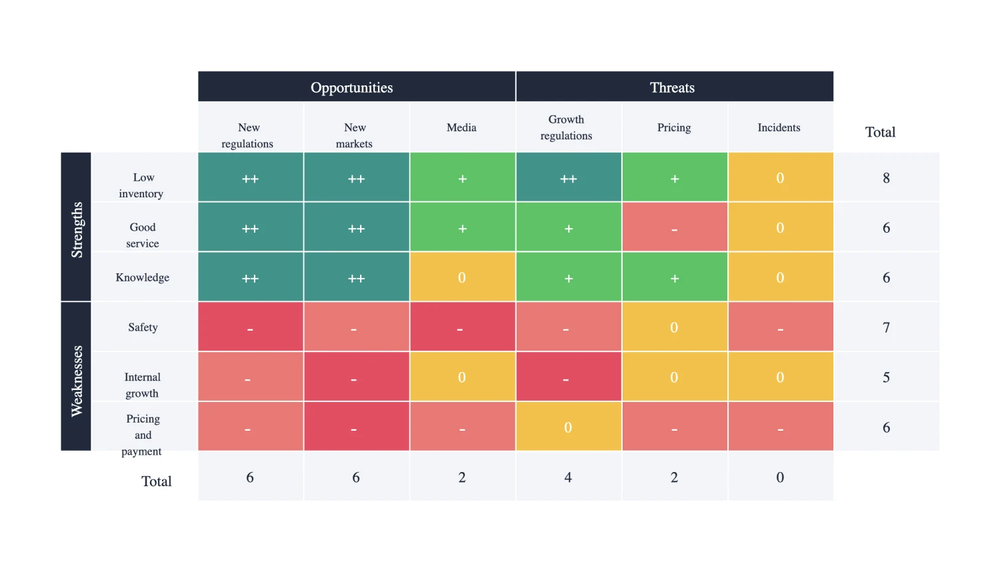The width and height of the screenshot is (1000, 572).
Task: Select the Internal growth row label
Action: pos(143,385)
